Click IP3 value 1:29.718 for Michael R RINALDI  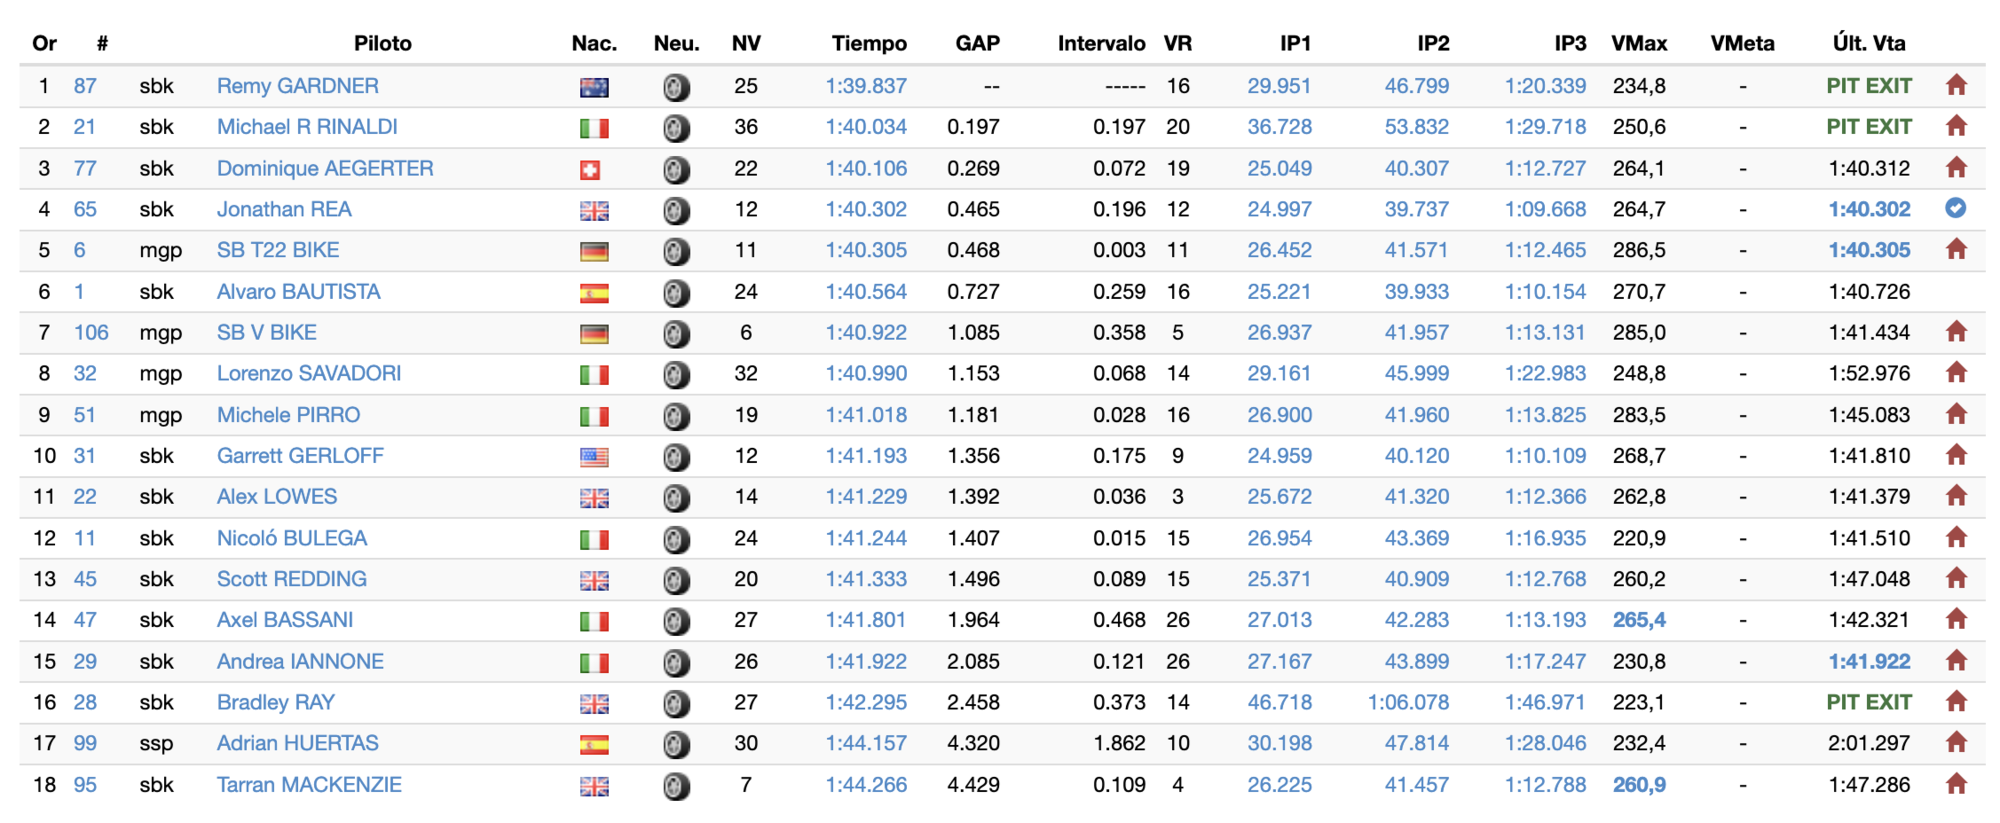1545,127
